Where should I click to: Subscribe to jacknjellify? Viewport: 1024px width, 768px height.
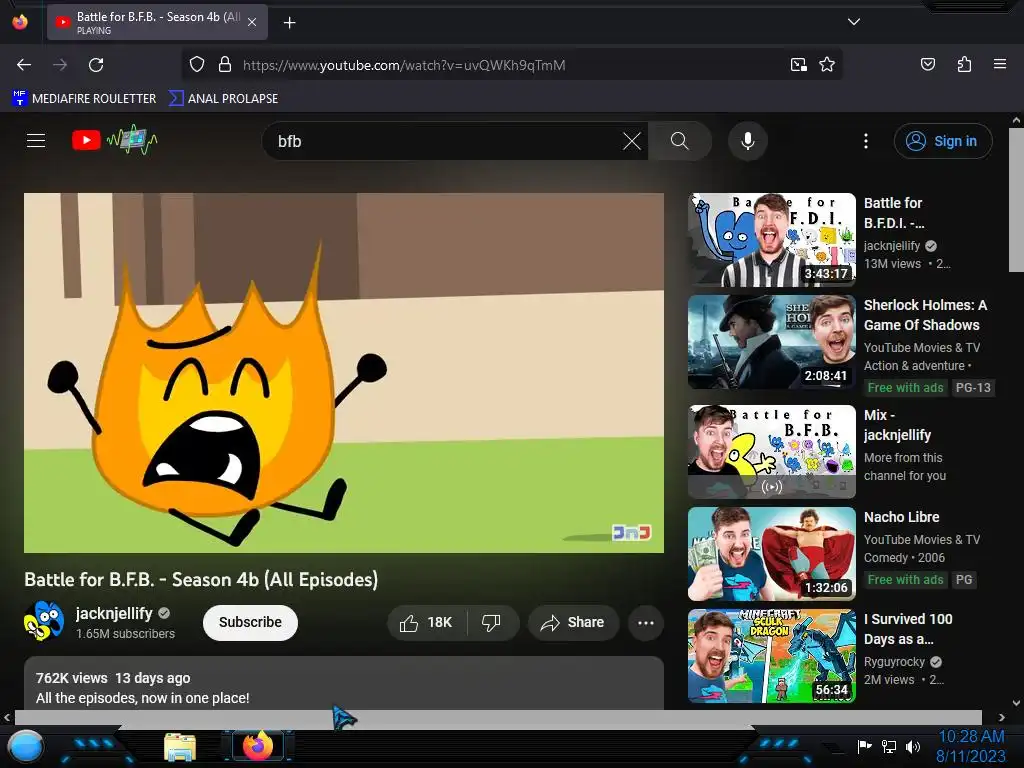click(x=250, y=622)
